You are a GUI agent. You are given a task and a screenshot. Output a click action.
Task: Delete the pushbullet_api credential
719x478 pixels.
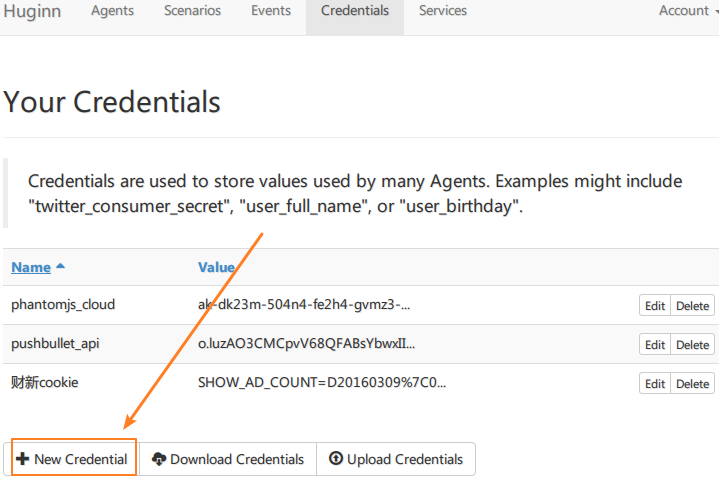[692, 344]
